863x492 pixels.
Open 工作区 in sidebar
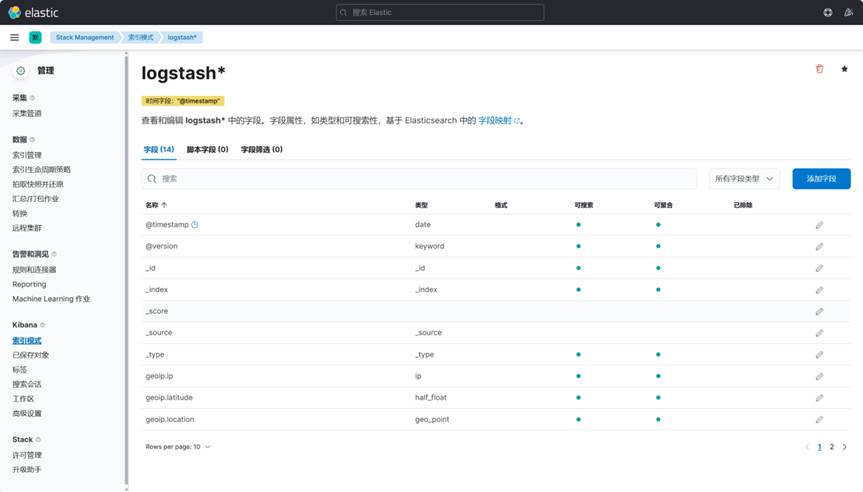(x=23, y=399)
